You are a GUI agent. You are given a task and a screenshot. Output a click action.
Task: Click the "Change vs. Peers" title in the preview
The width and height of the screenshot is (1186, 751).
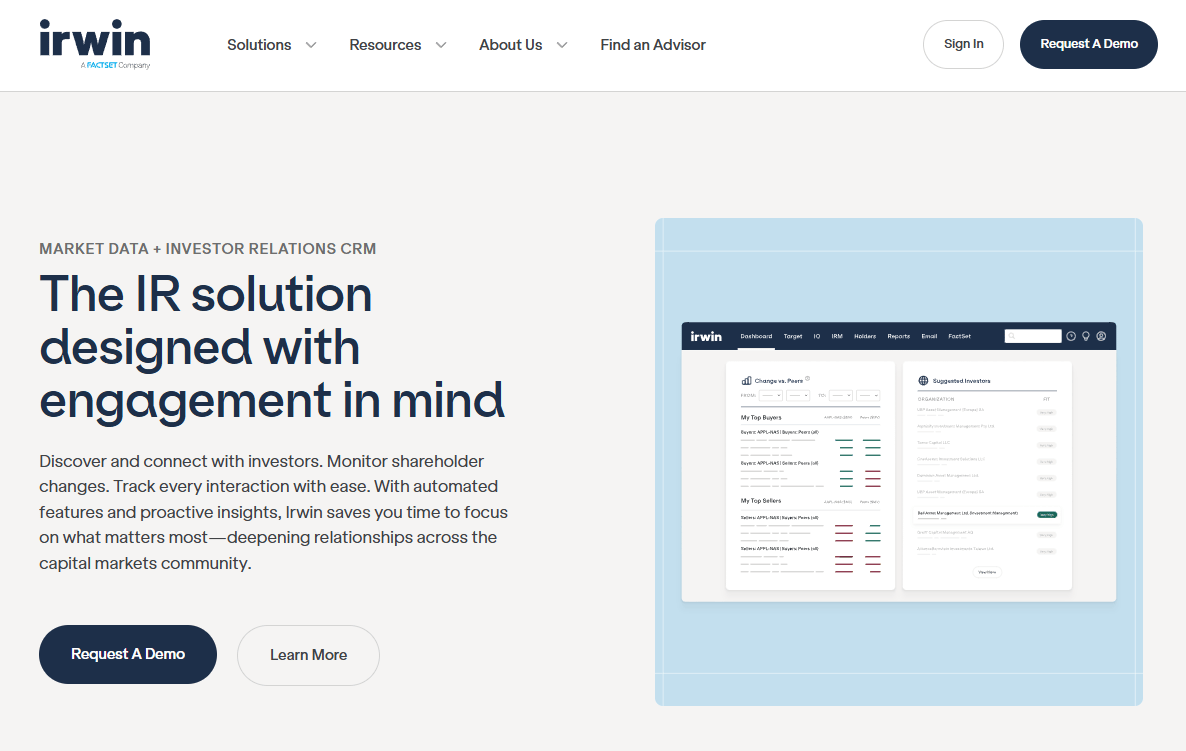[778, 381]
